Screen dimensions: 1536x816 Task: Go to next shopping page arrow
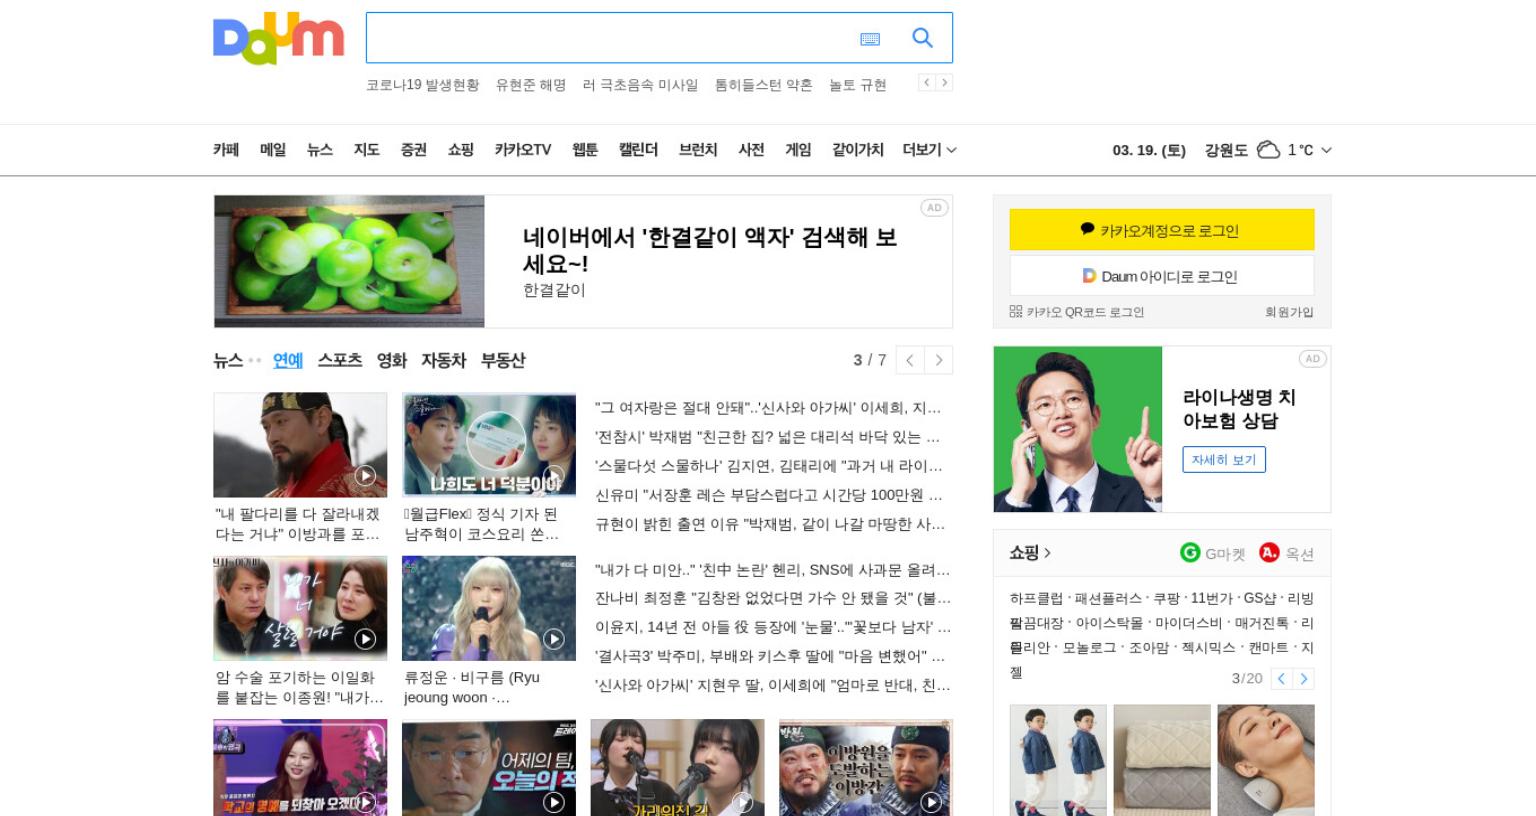point(1303,679)
